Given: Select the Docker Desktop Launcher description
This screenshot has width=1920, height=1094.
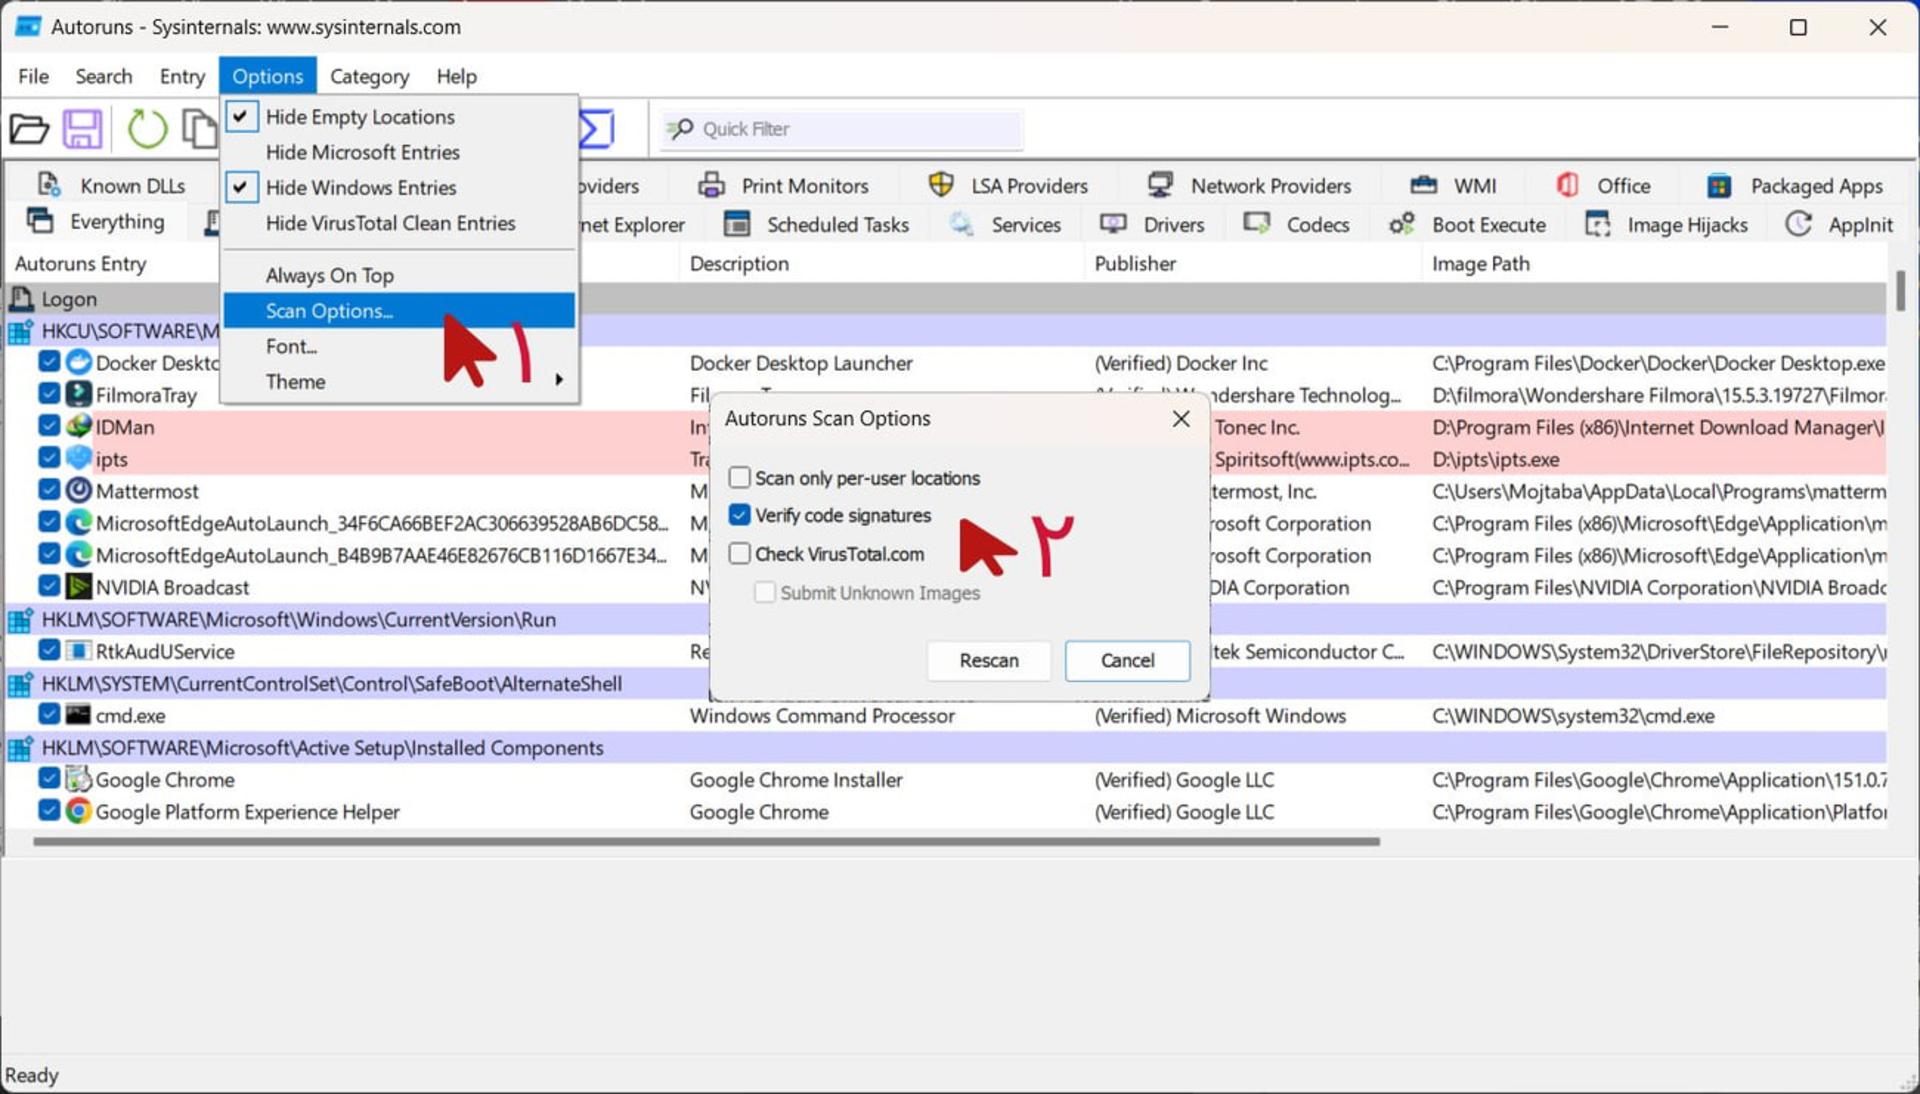Looking at the screenshot, I should click(x=801, y=363).
